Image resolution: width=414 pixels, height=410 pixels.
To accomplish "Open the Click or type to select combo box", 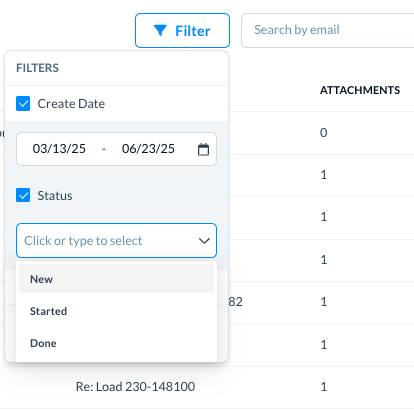I will 116,241.
